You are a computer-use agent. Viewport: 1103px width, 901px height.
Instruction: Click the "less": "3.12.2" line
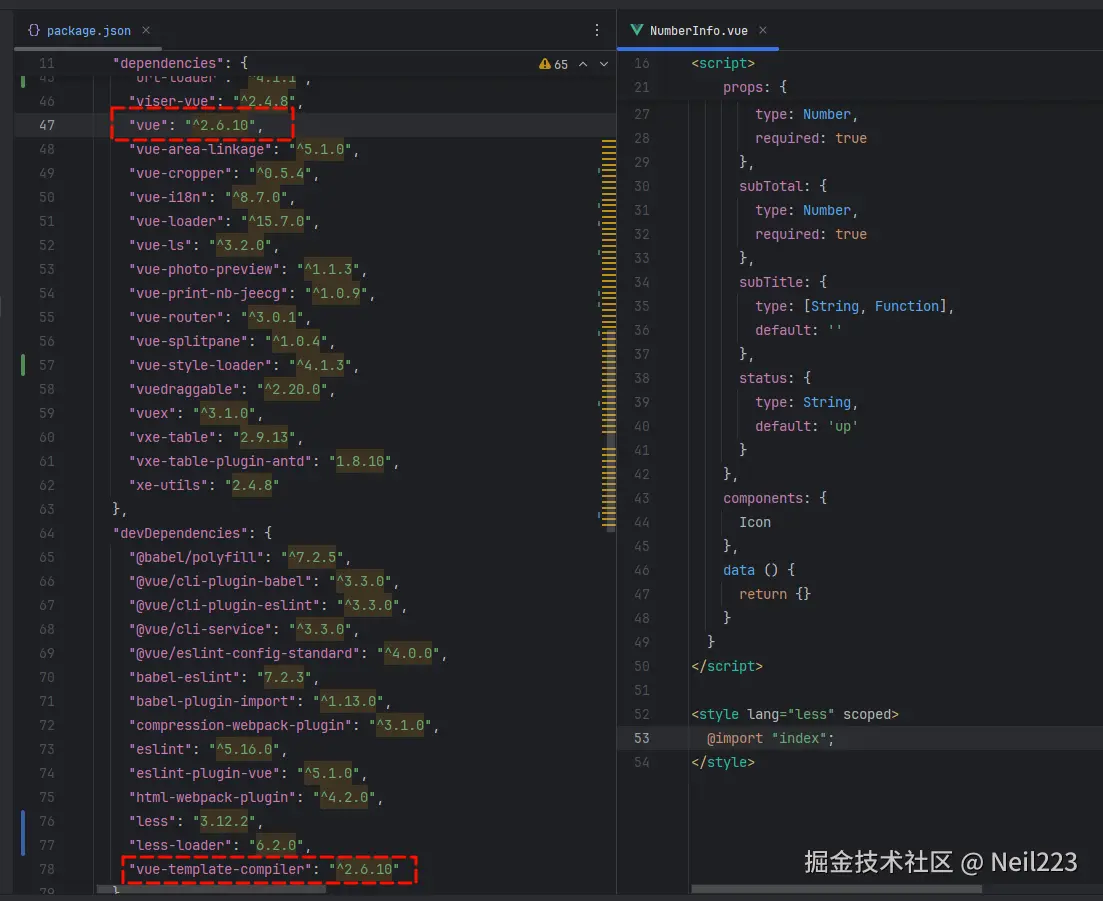tap(196, 822)
